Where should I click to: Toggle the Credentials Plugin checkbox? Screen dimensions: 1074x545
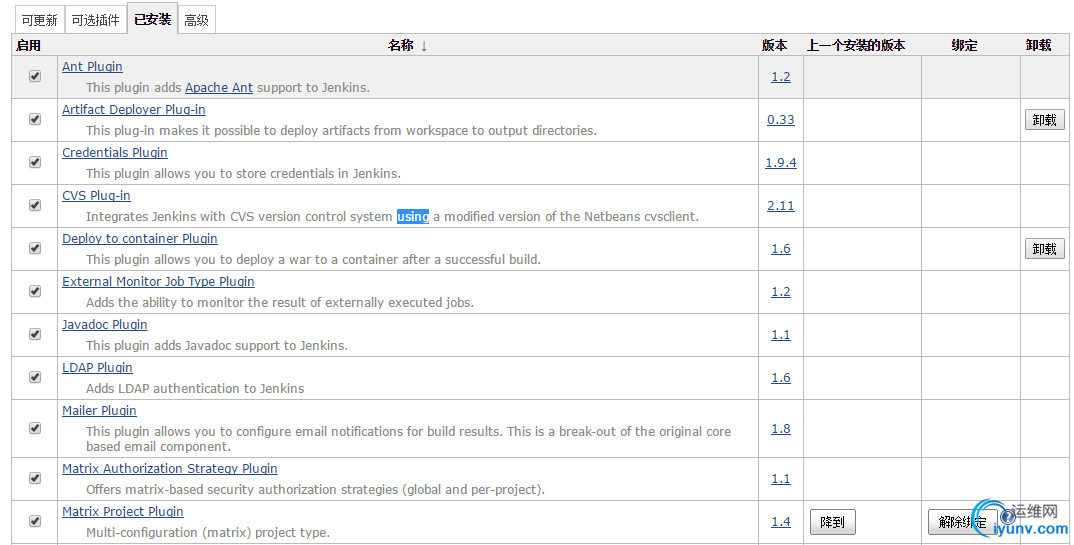pos(35,162)
